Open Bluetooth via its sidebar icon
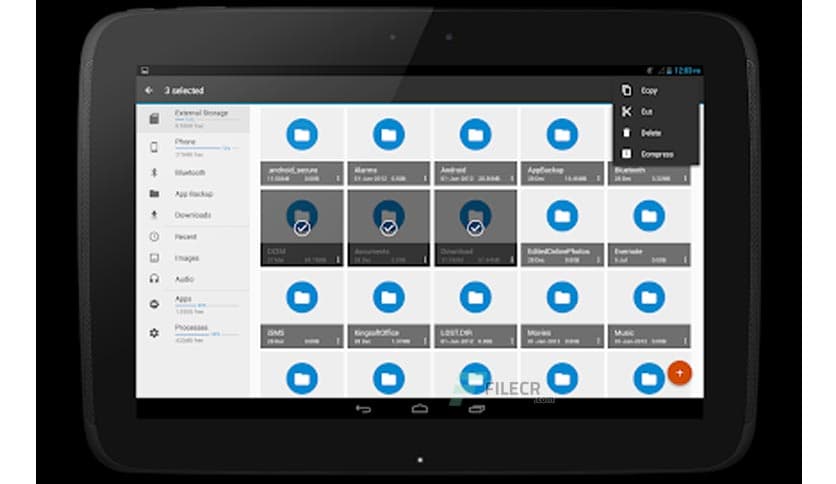836x484 pixels. (154, 172)
